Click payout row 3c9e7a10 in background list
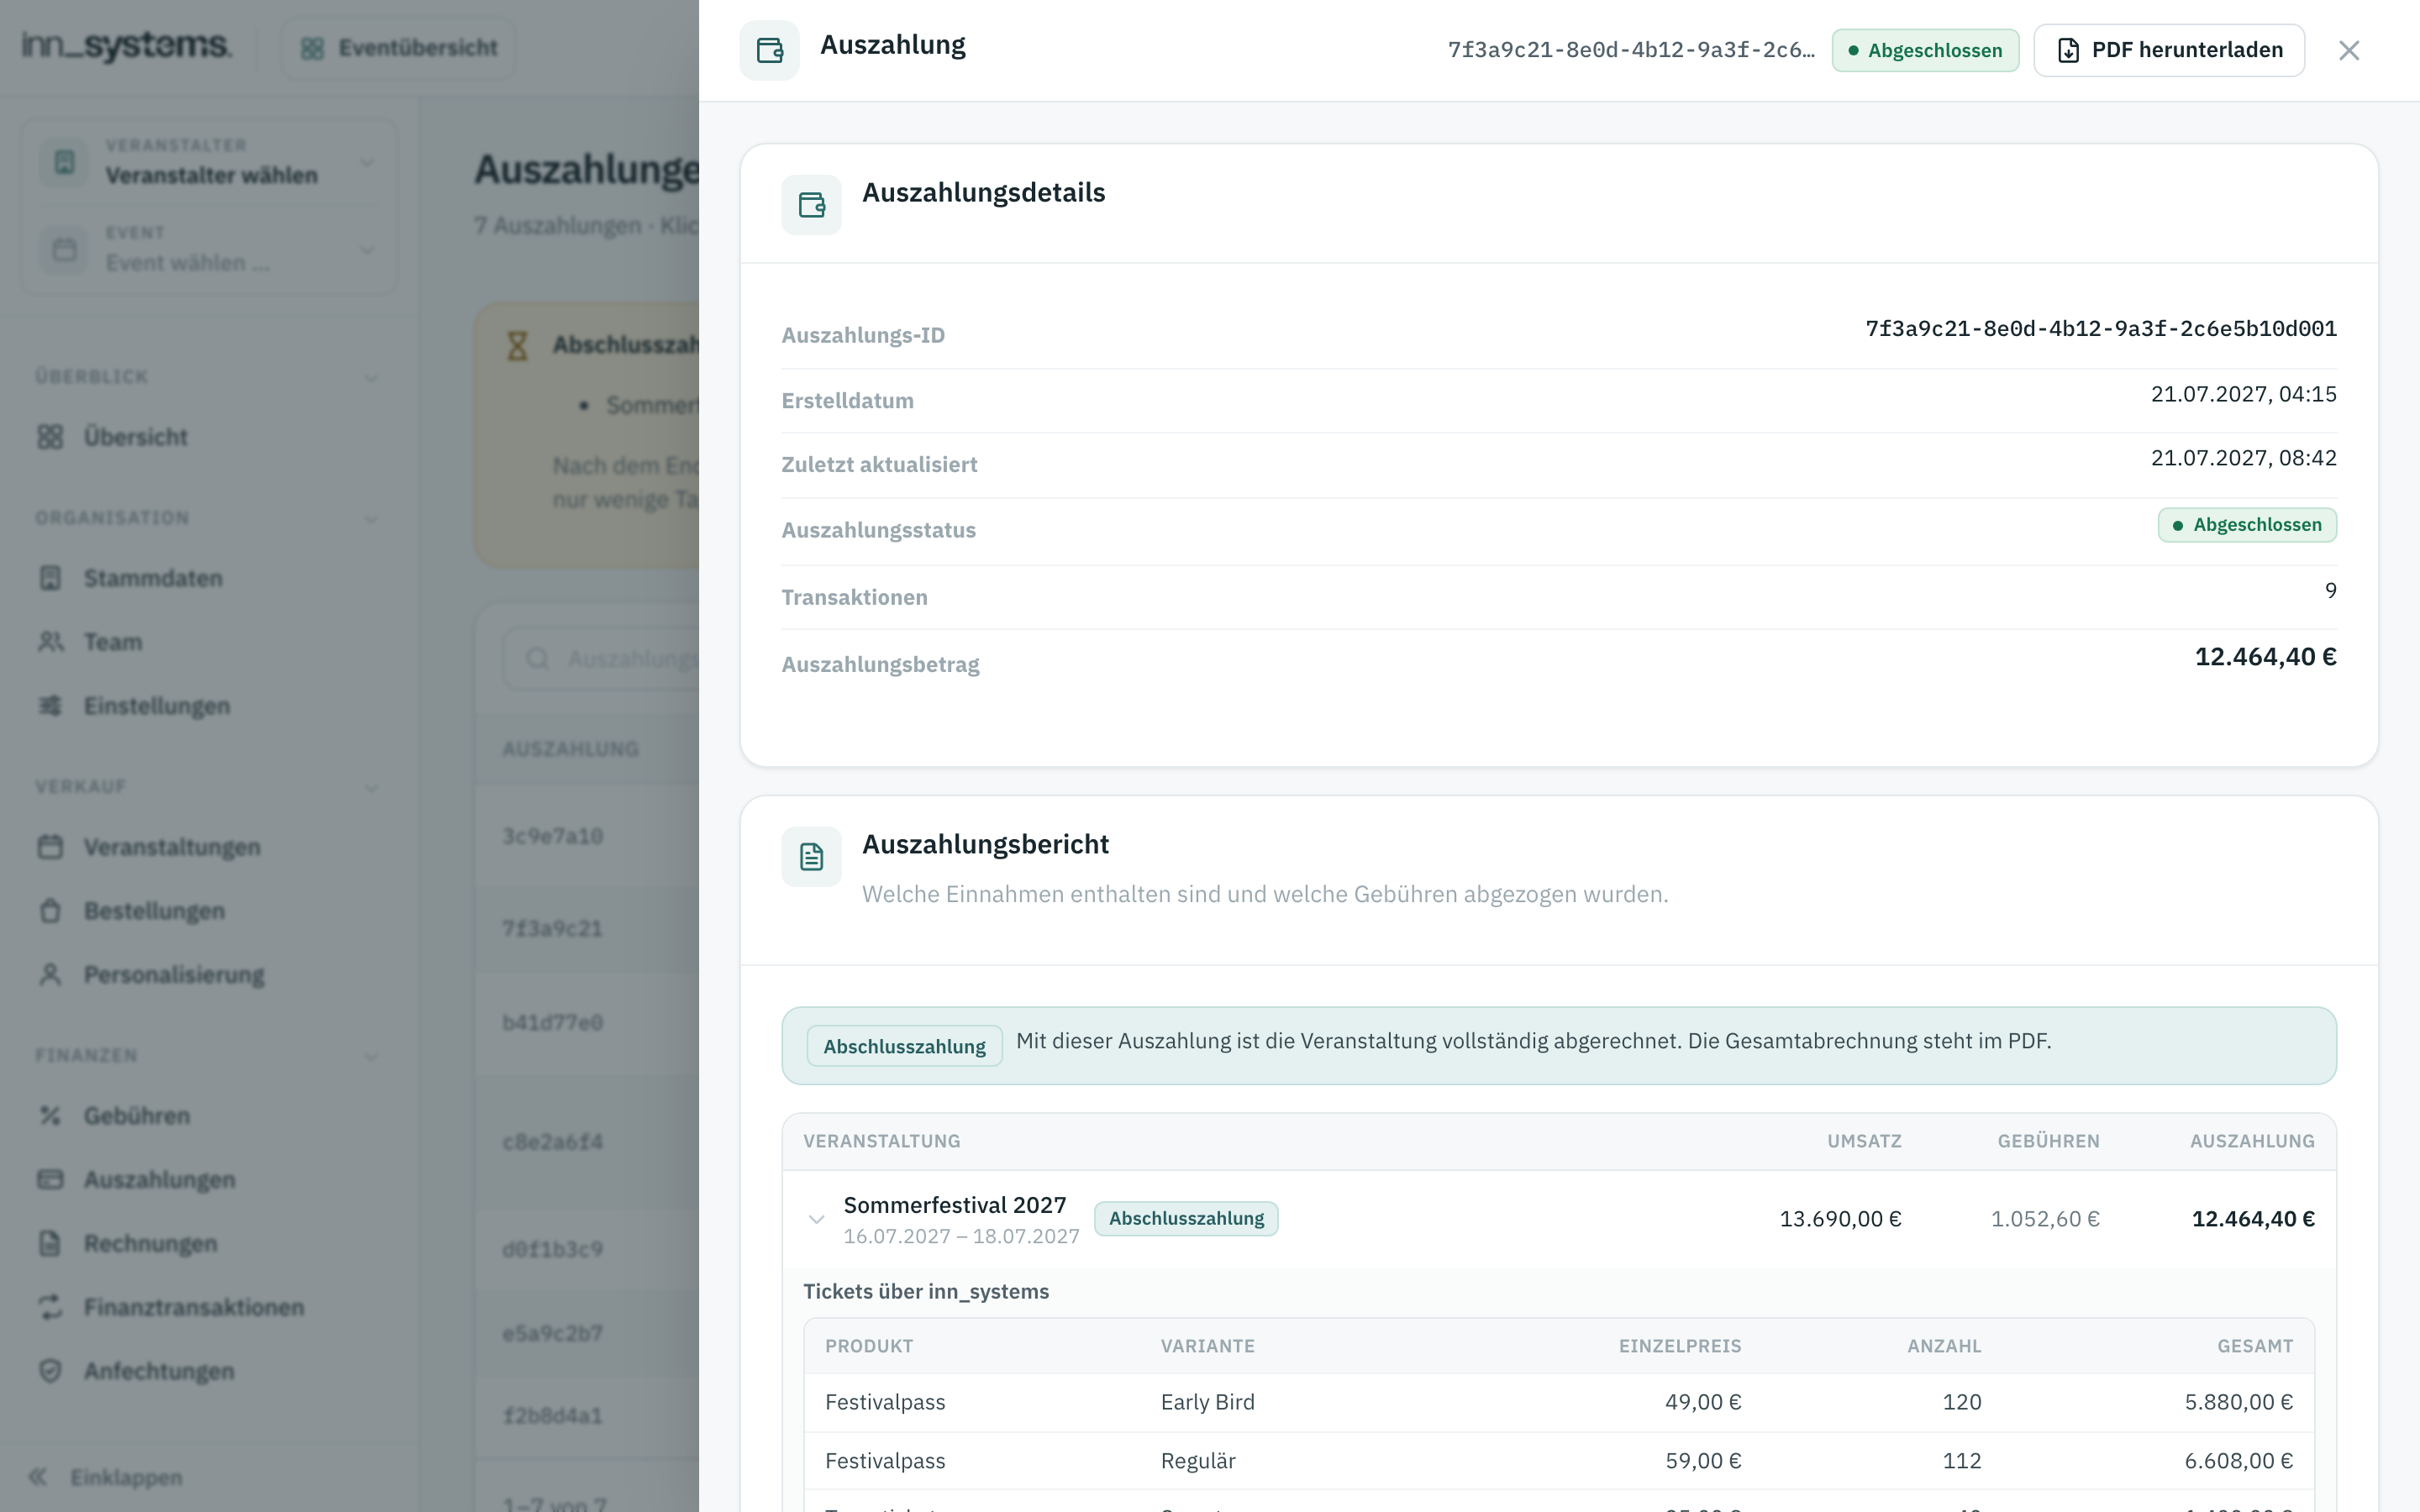This screenshot has height=1512, width=2420. pyautogui.click(x=587, y=836)
